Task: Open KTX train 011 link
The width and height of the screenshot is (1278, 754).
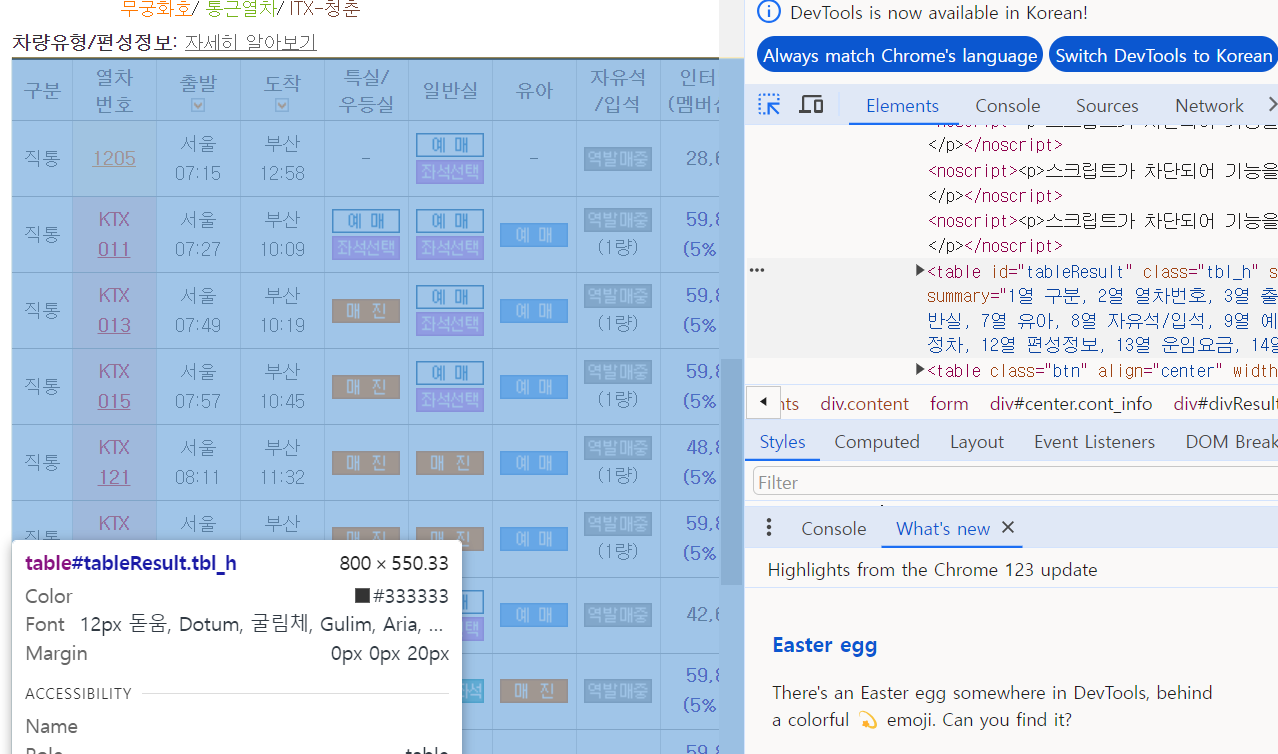Action: point(114,249)
